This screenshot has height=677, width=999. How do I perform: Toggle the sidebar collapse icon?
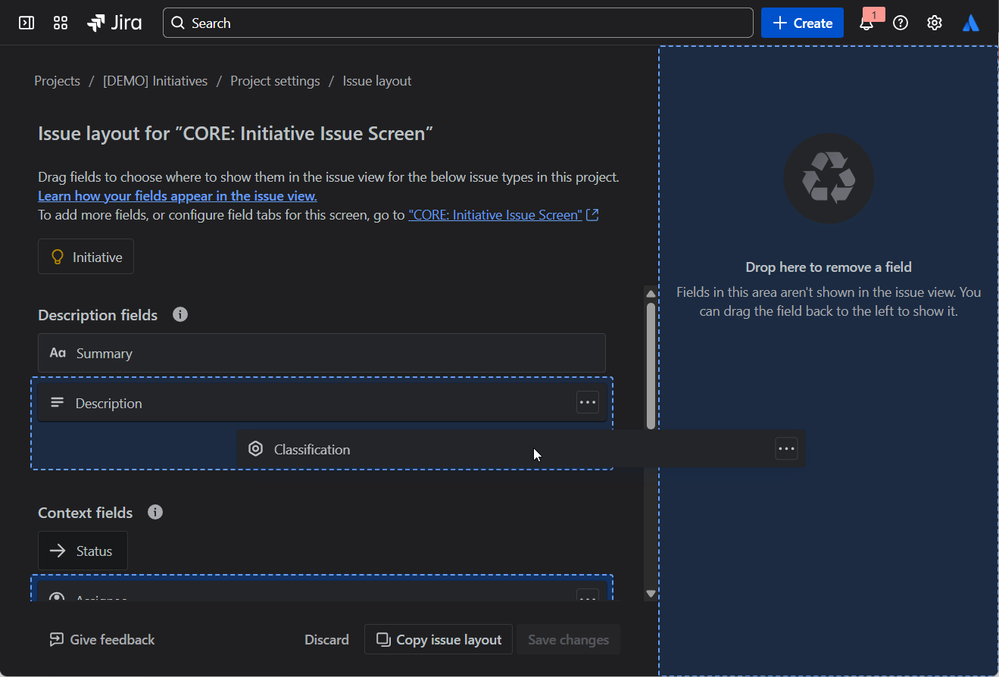pyautogui.click(x=27, y=23)
